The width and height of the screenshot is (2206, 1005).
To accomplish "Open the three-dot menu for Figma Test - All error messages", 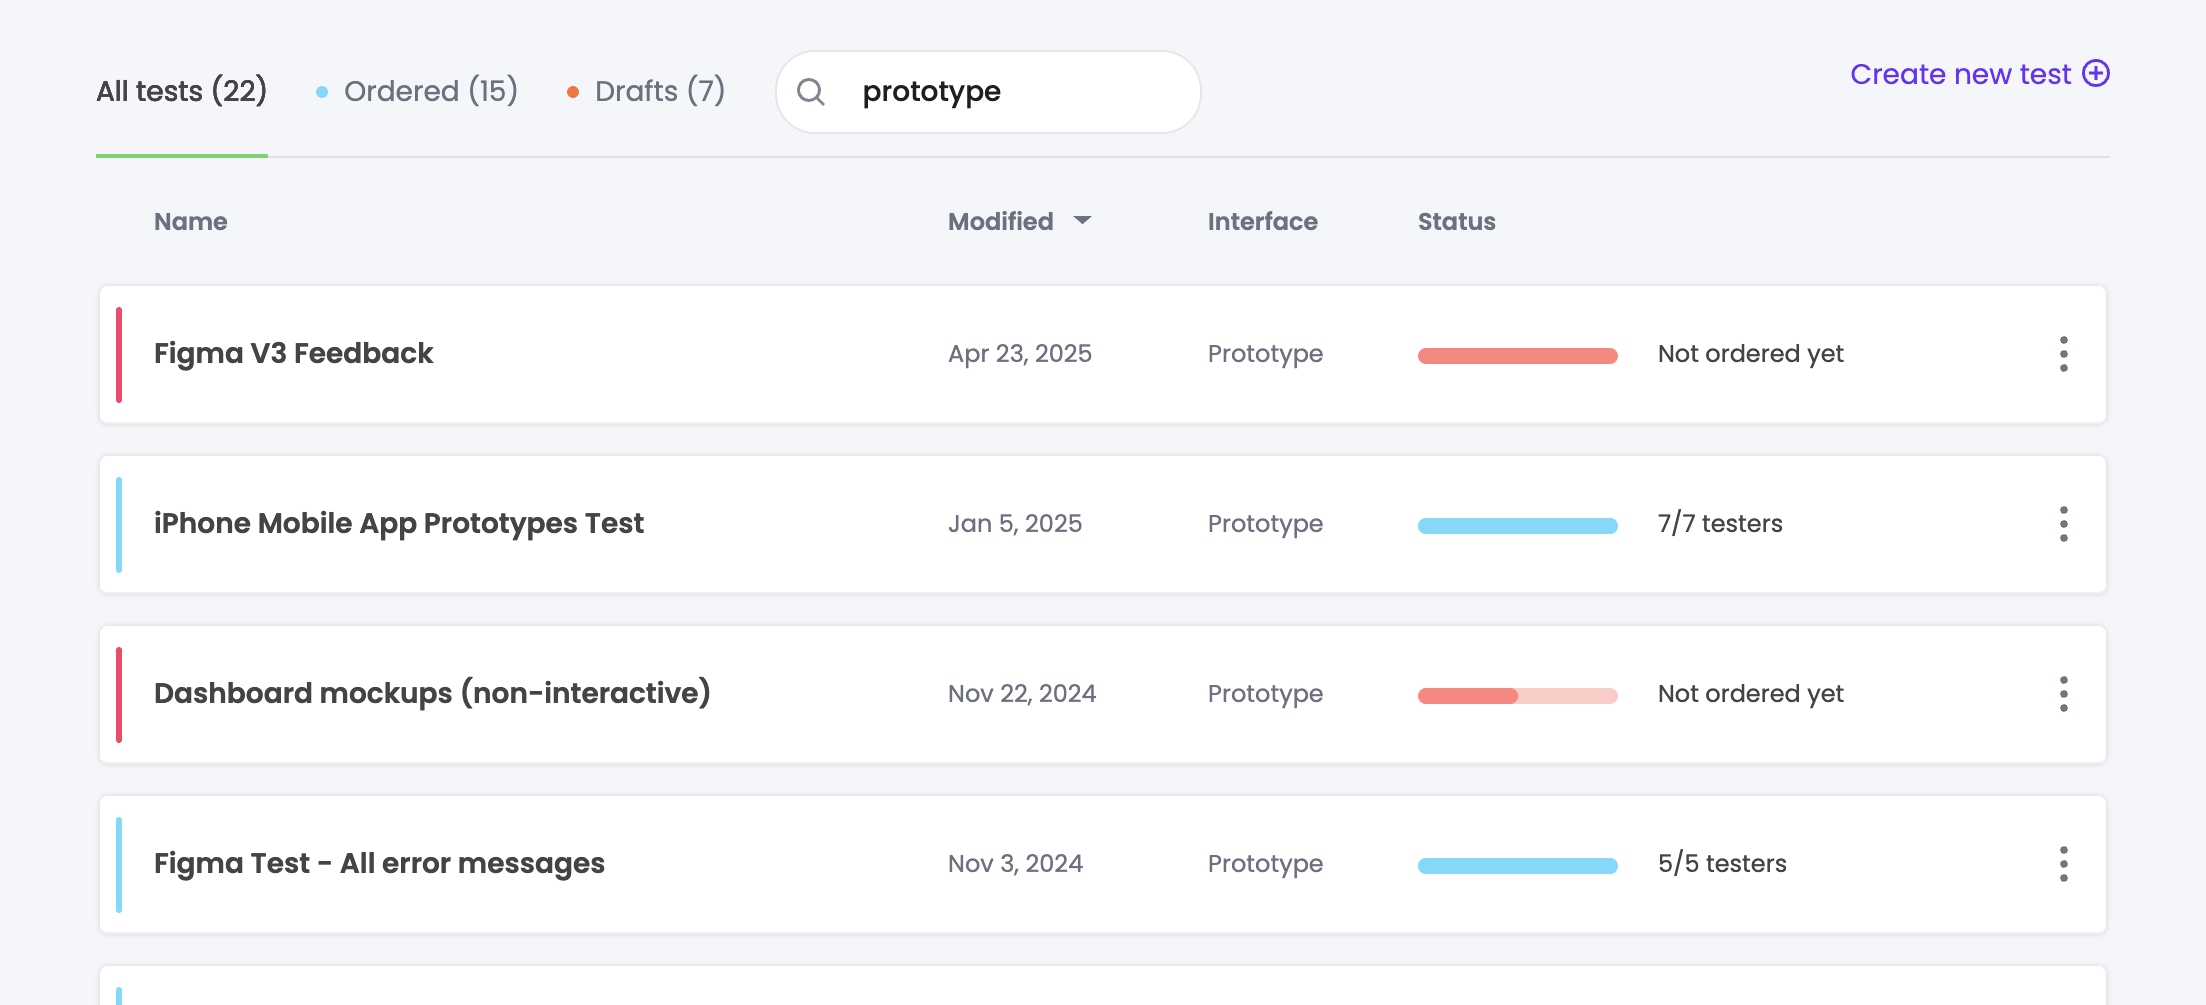I will 2063,864.
